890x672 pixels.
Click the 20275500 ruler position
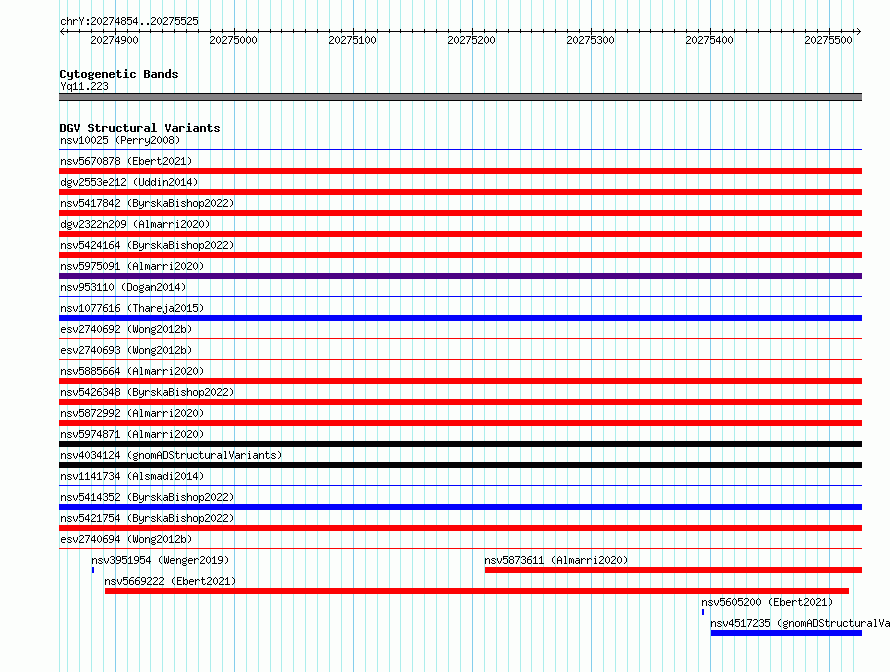coord(828,40)
